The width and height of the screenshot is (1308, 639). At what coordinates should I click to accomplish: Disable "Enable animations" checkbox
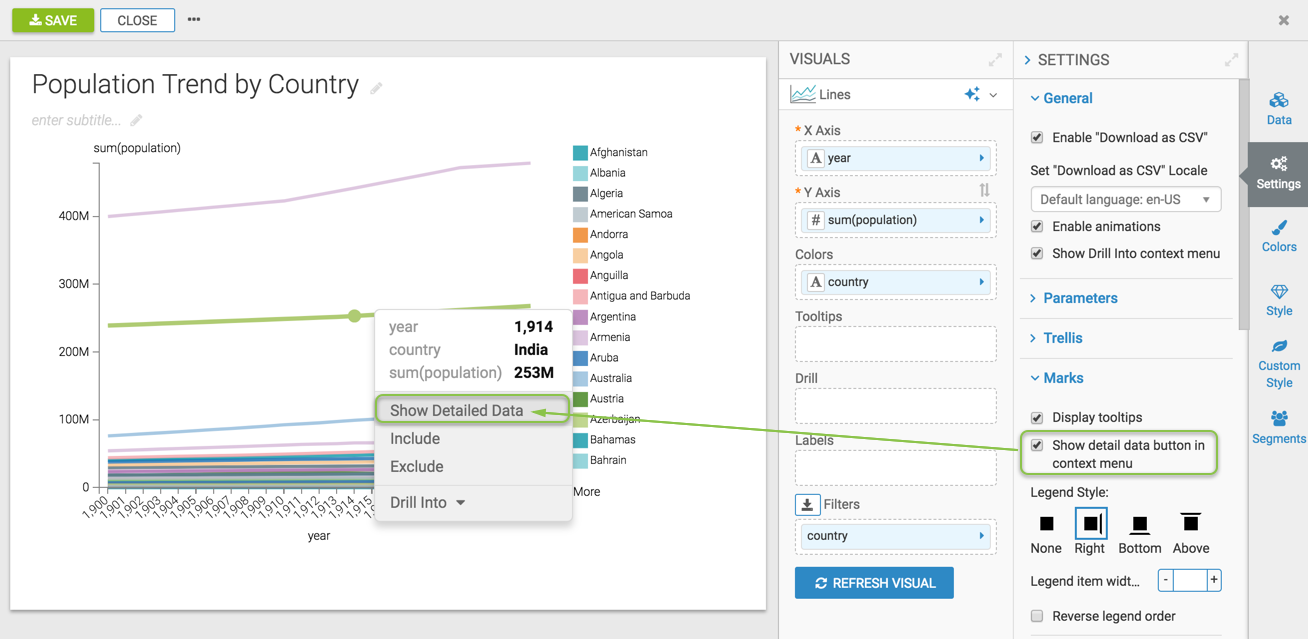pyautogui.click(x=1037, y=227)
